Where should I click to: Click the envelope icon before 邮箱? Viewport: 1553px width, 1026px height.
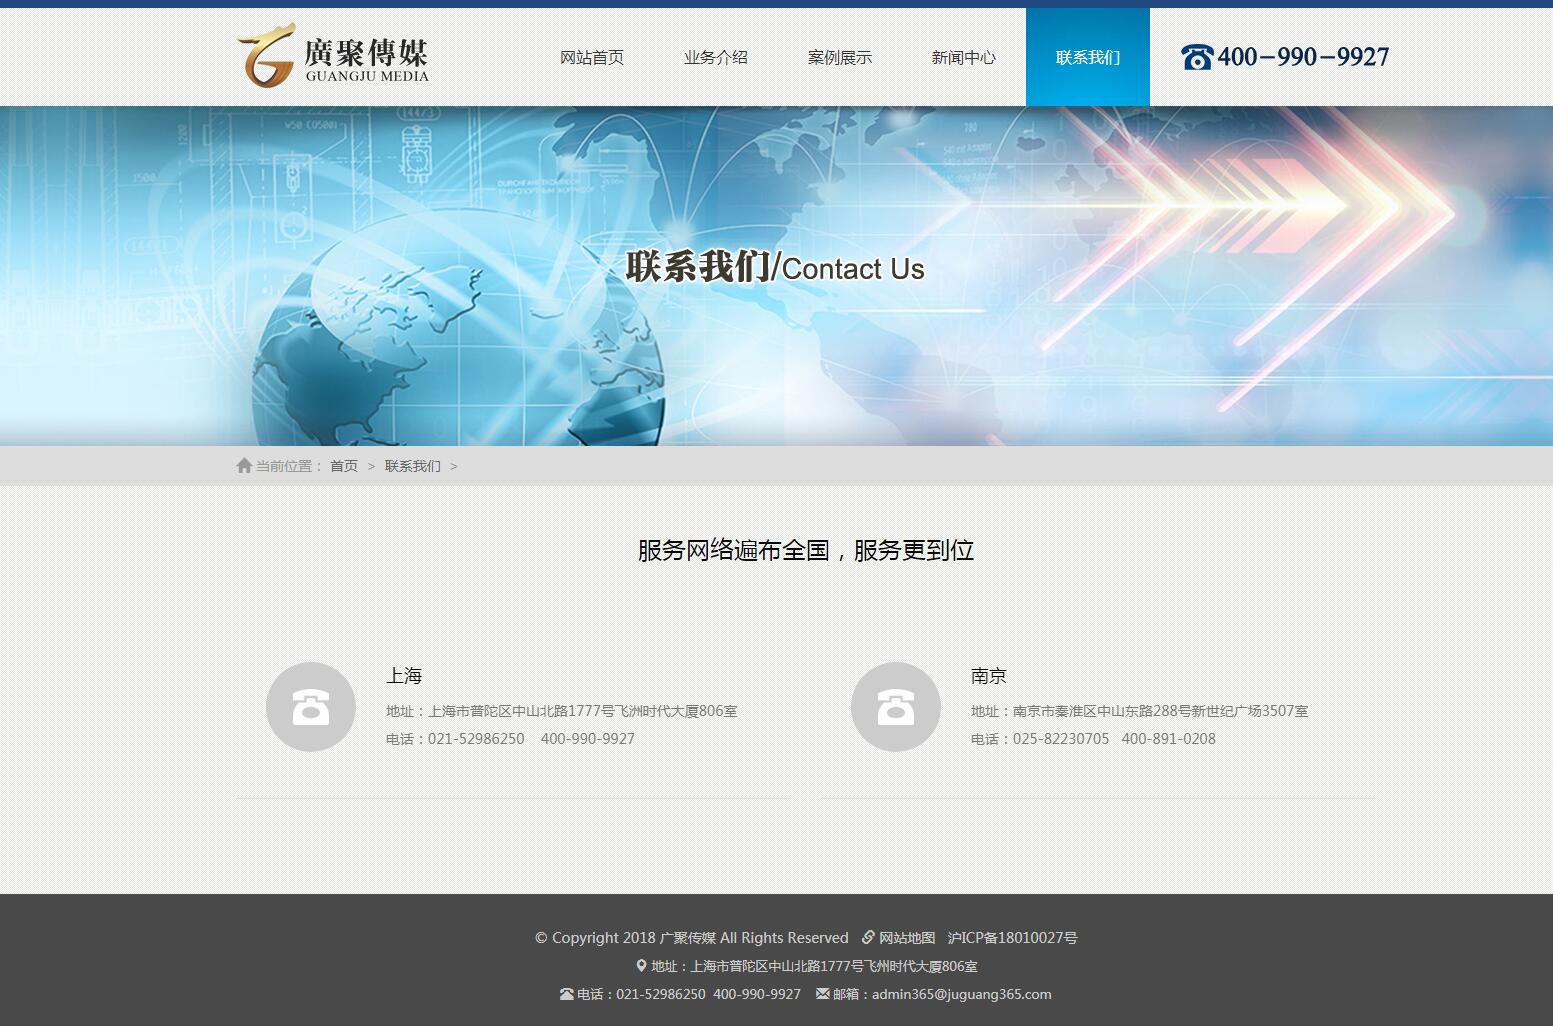click(822, 994)
